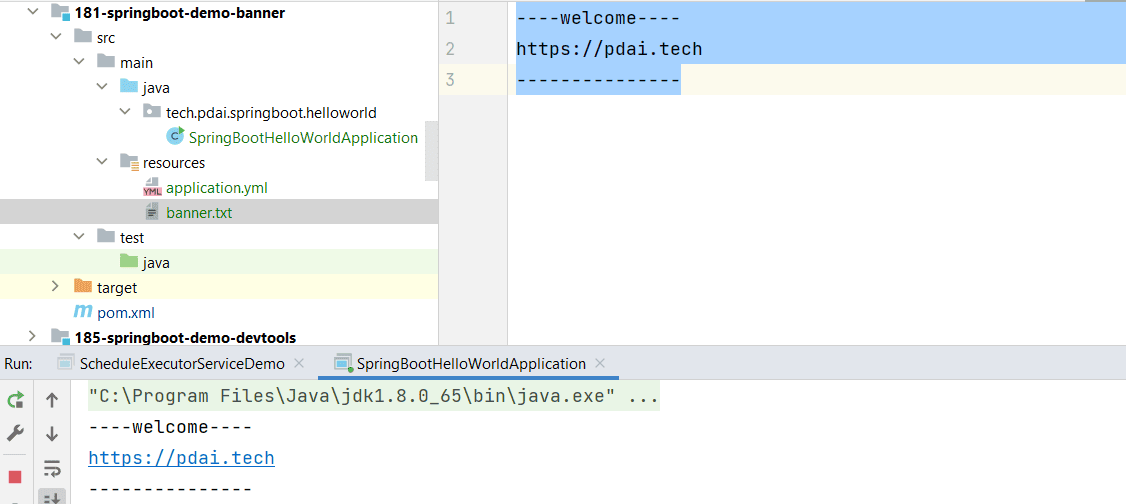This screenshot has width=1126, height=504.
Task: Stop the running application
Action: coord(16,476)
